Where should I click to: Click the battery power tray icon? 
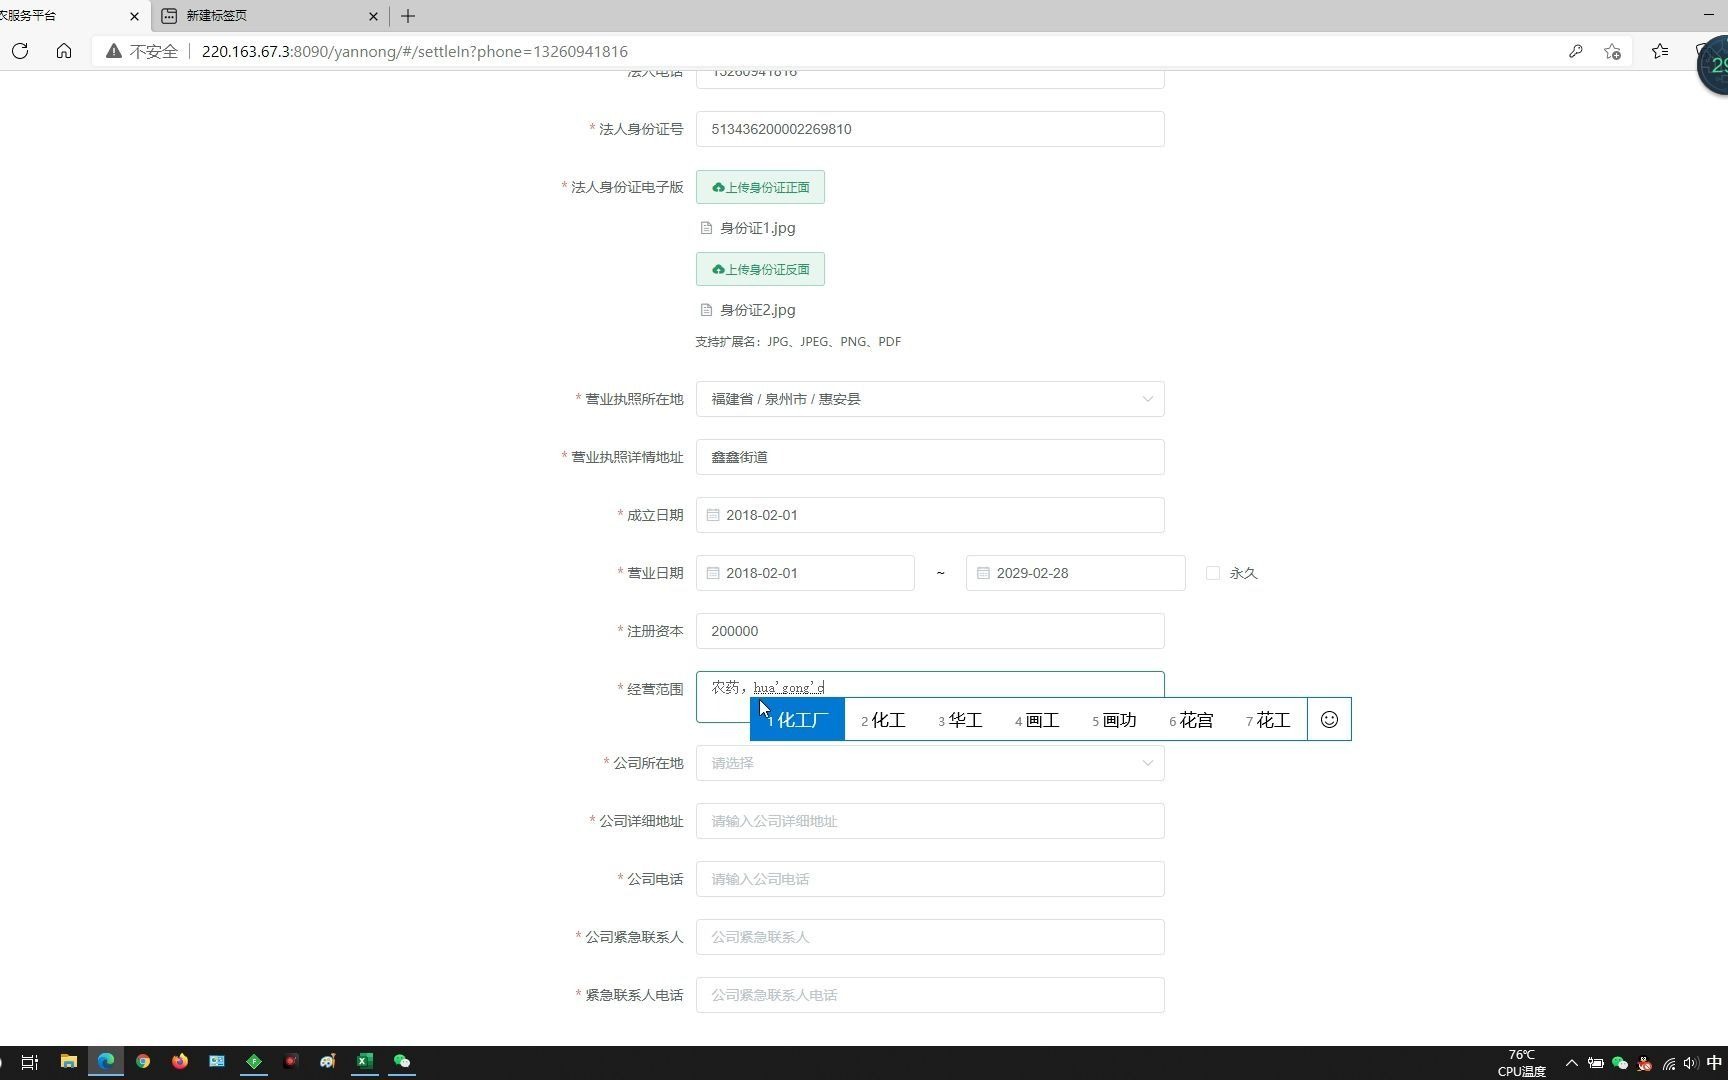pyautogui.click(x=1596, y=1063)
